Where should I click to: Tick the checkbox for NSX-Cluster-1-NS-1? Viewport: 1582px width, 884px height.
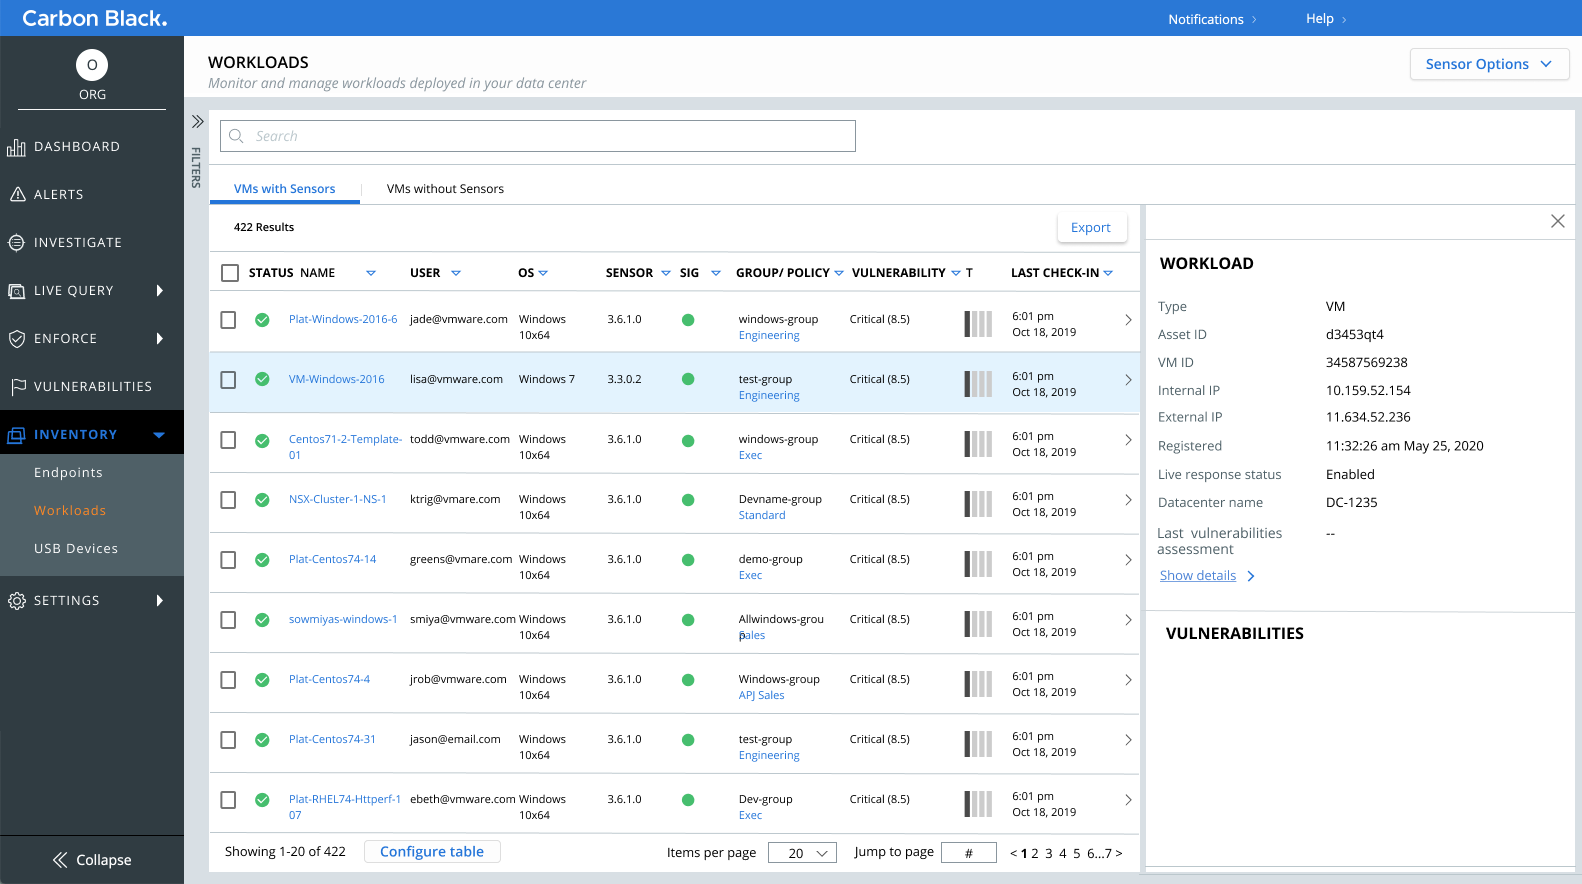pyautogui.click(x=228, y=500)
